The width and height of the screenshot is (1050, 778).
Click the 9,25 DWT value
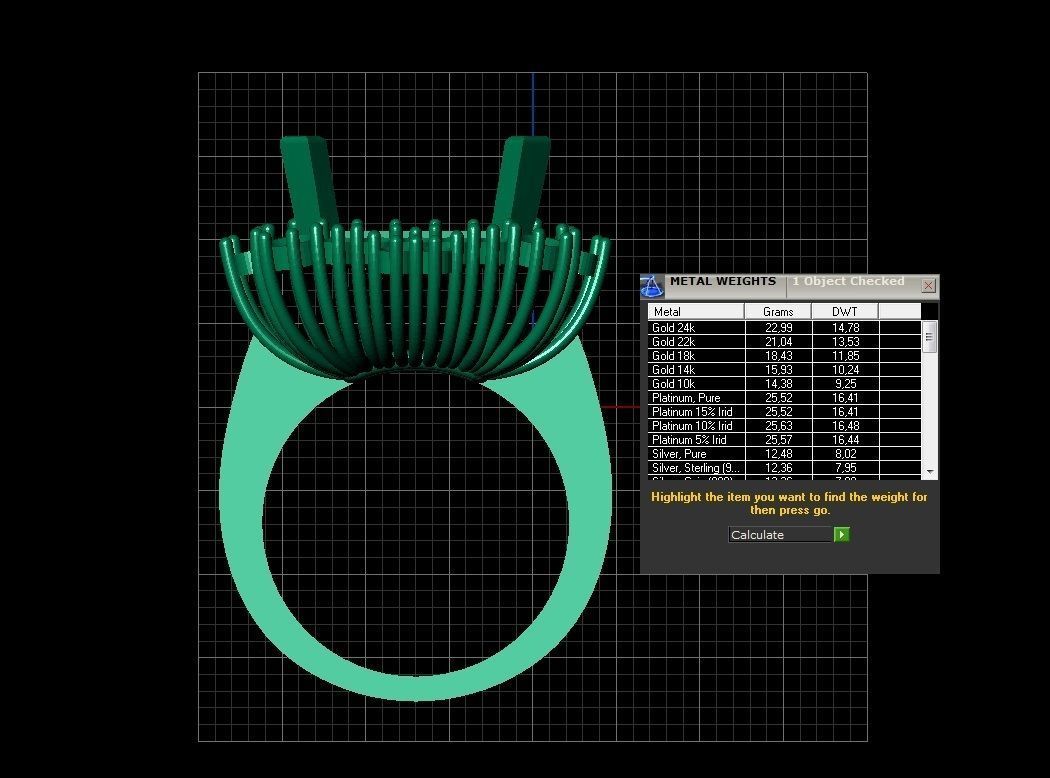[846, 384]
